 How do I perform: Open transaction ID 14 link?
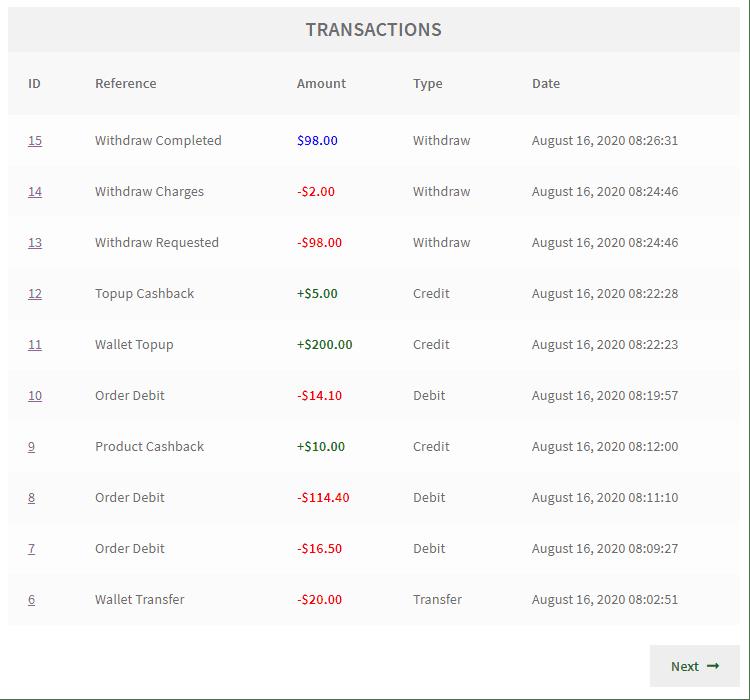coord(35,192)
